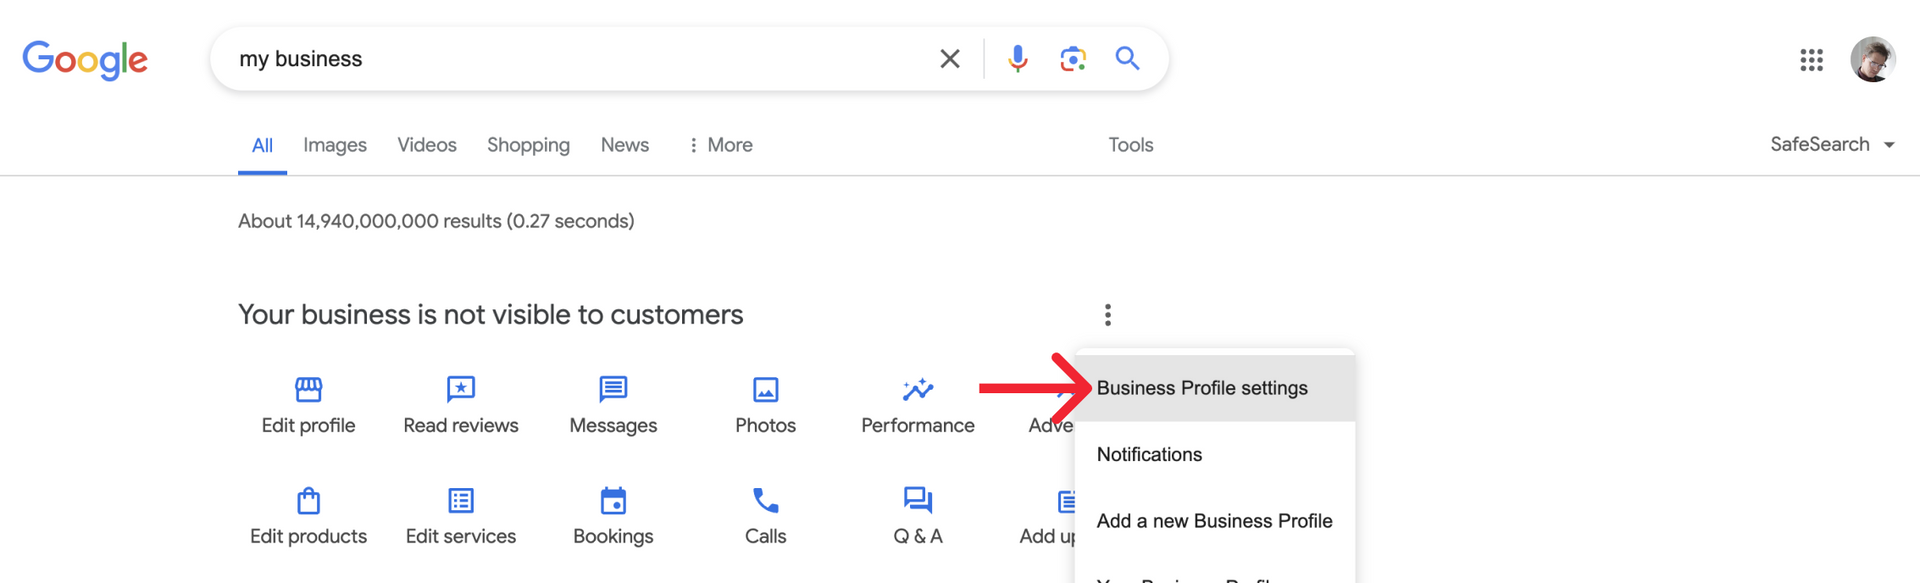Click the Edit profile label
The image size is (1920, 583).
point(308,425)
